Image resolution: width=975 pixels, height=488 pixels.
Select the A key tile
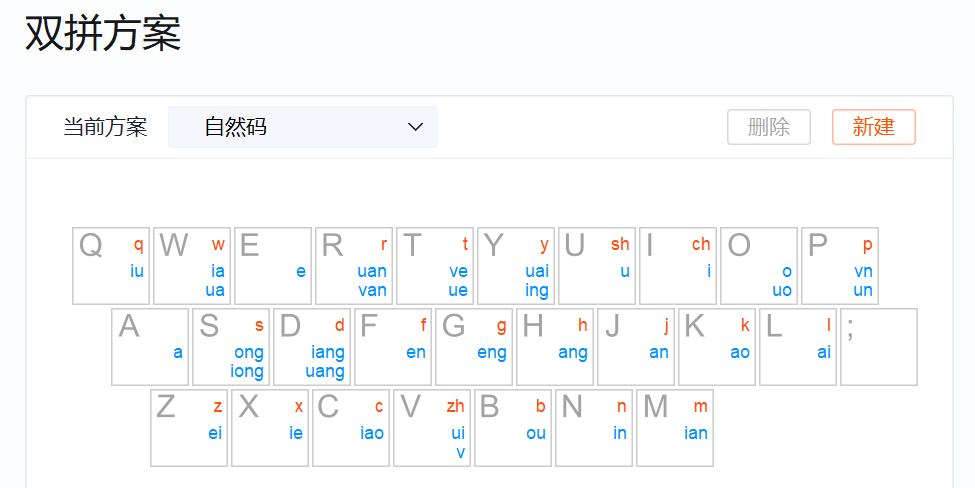[150, 347]
